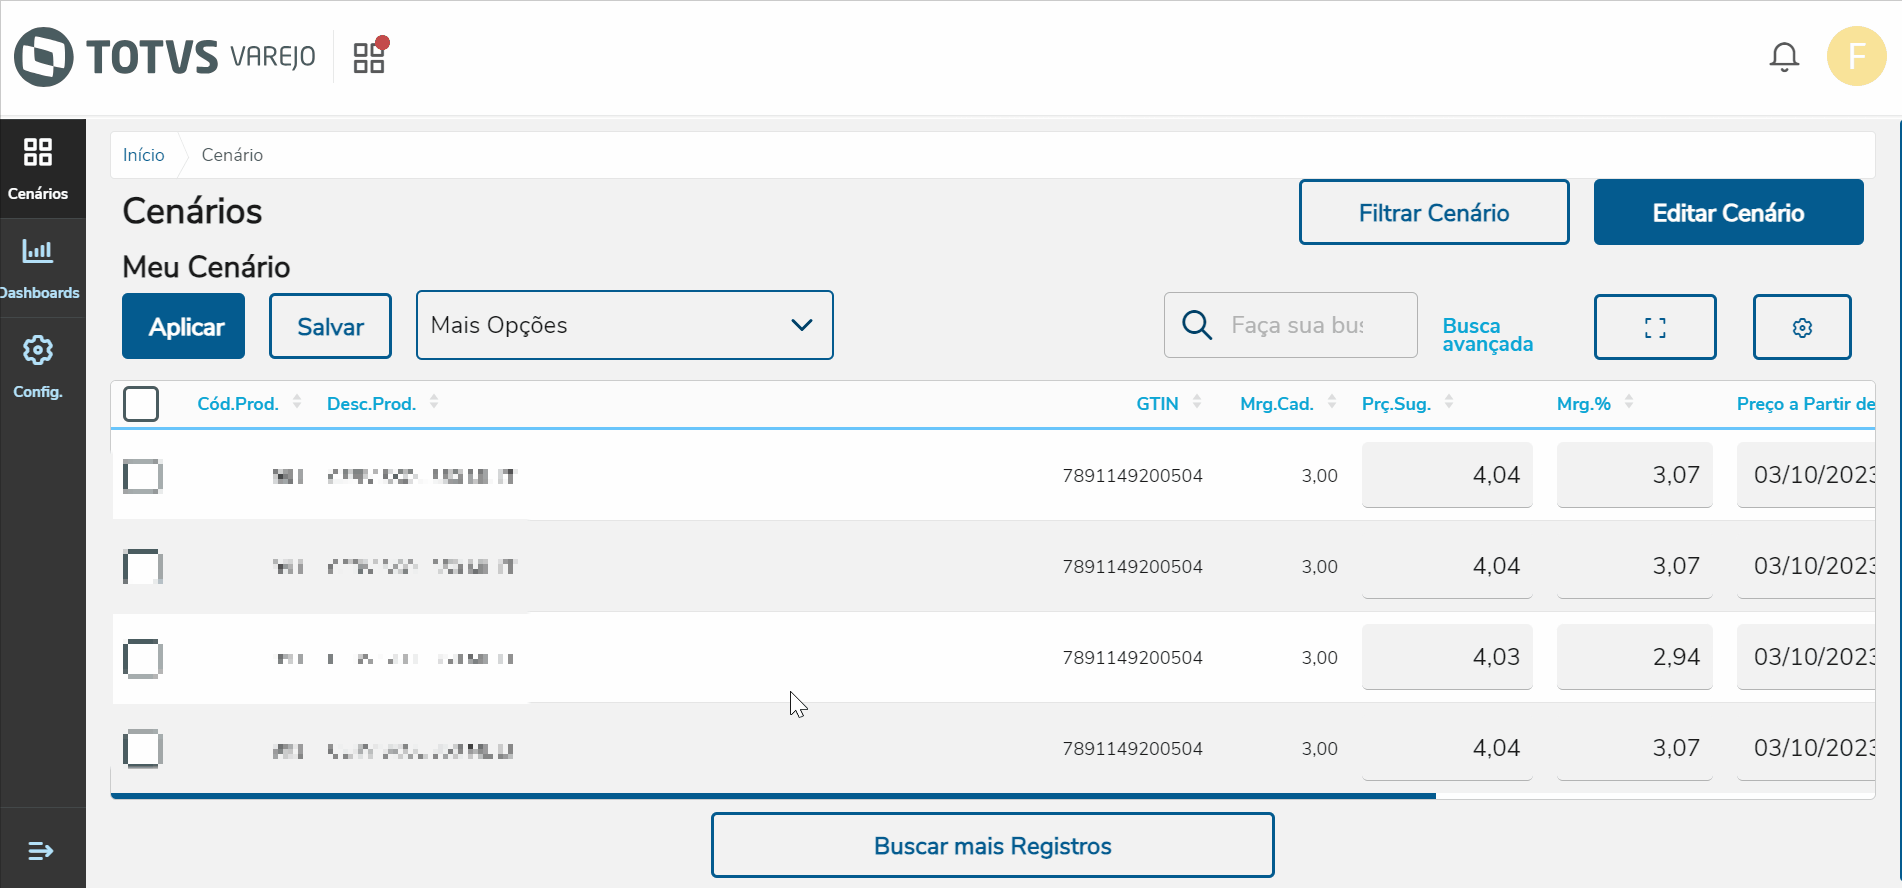This screenshot has width=1902, height=888.
Task: Toggle the select-all header checkbox
Action: tap(141, 404)
